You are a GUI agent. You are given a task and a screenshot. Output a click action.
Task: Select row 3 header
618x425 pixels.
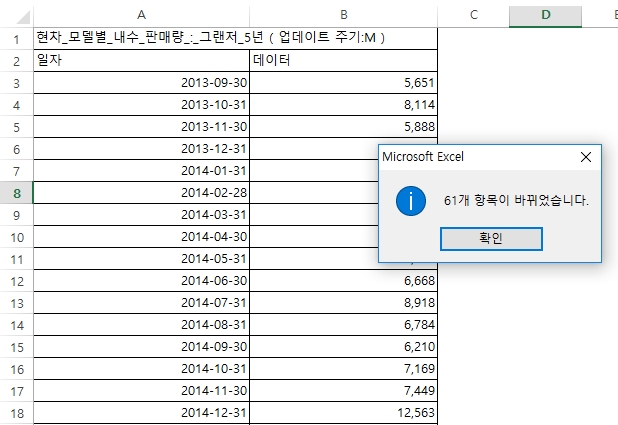coord(17,83)
